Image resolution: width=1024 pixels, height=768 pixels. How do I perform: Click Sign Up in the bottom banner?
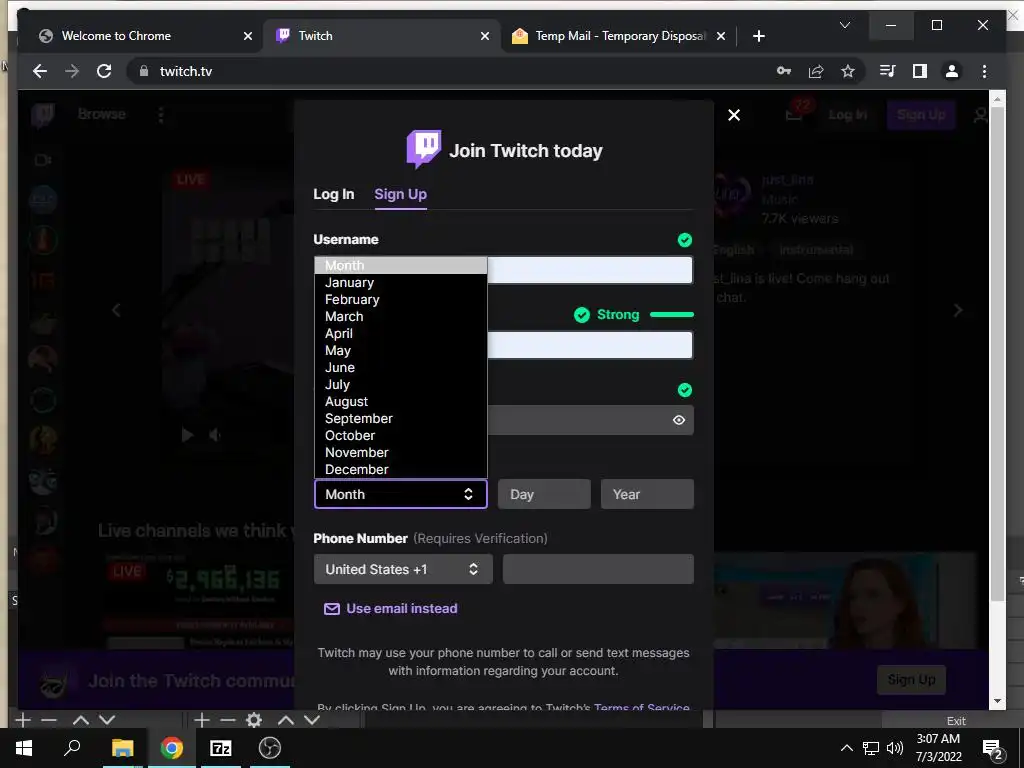coord(912,680)
